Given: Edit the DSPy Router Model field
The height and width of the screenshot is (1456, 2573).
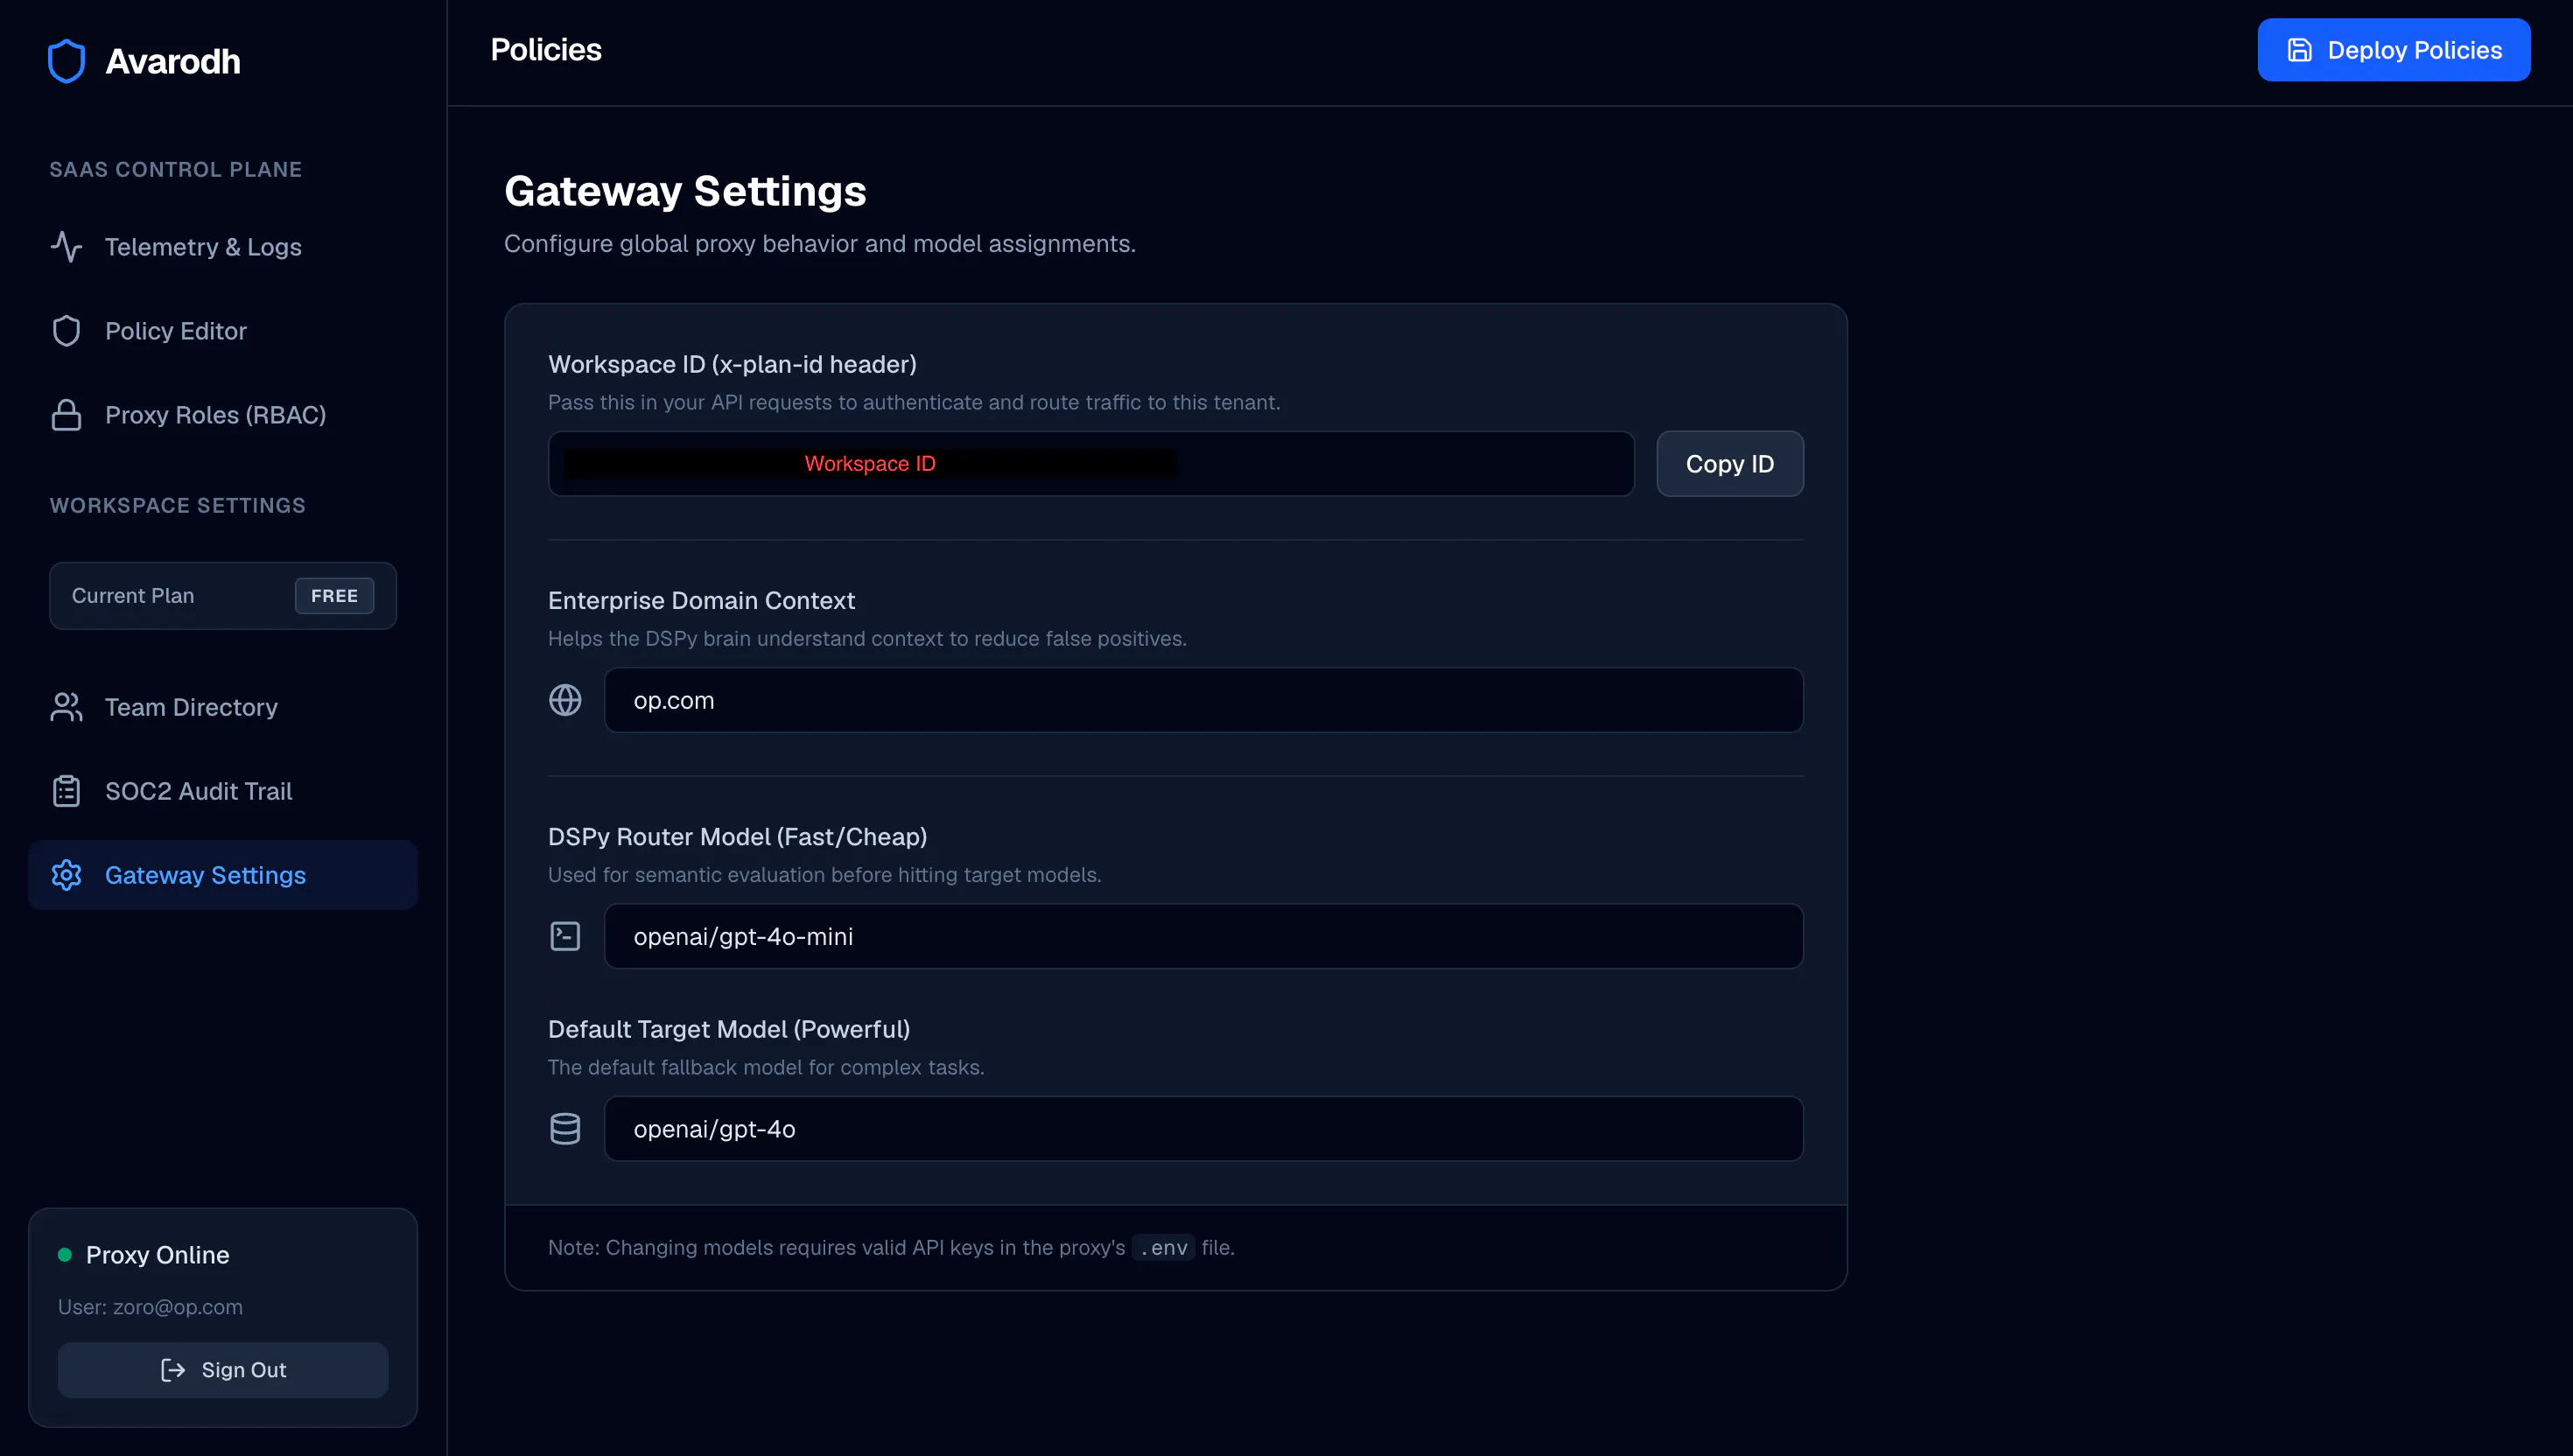Looking at the screenshot, I should tap(1204, 936).
